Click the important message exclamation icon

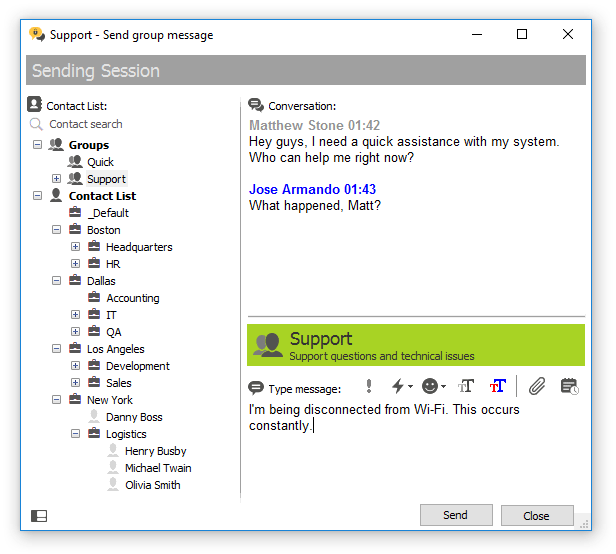[368, 387]
